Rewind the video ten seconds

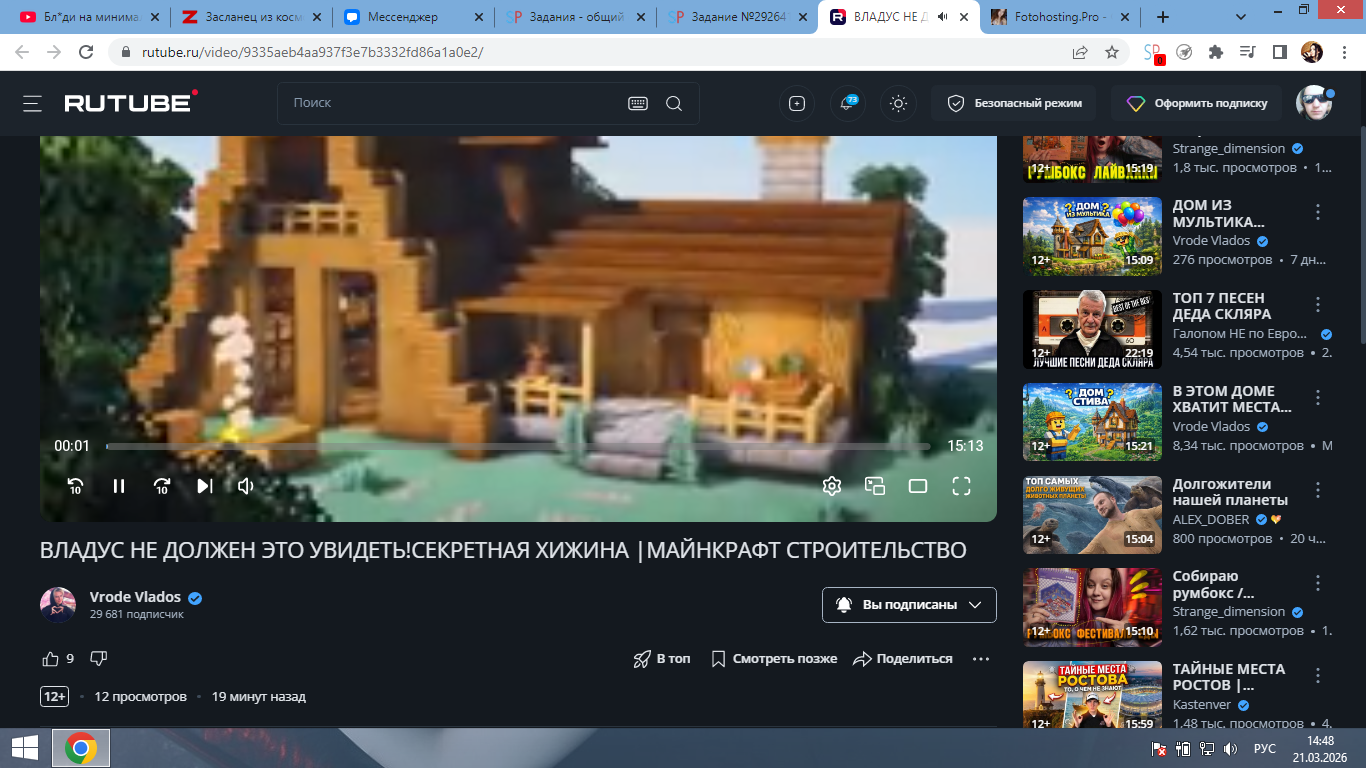pyautogui.click(x=75, y=486)
